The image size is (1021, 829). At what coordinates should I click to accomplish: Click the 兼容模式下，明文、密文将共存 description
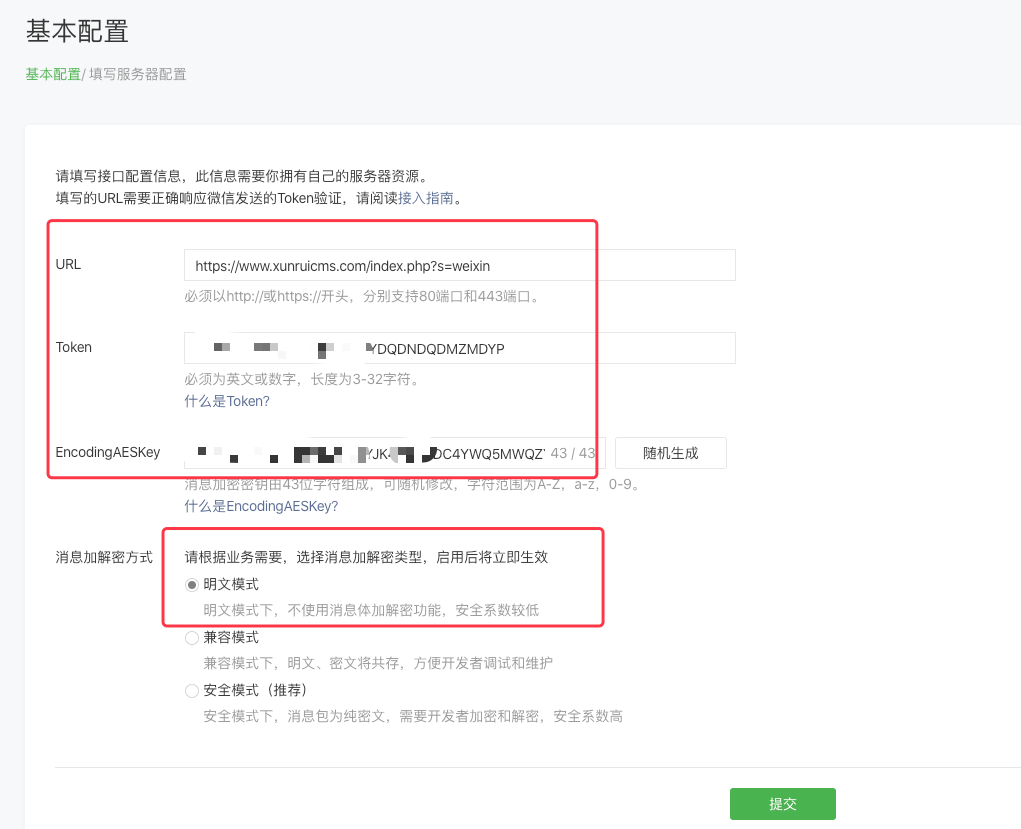coord(378,663)
